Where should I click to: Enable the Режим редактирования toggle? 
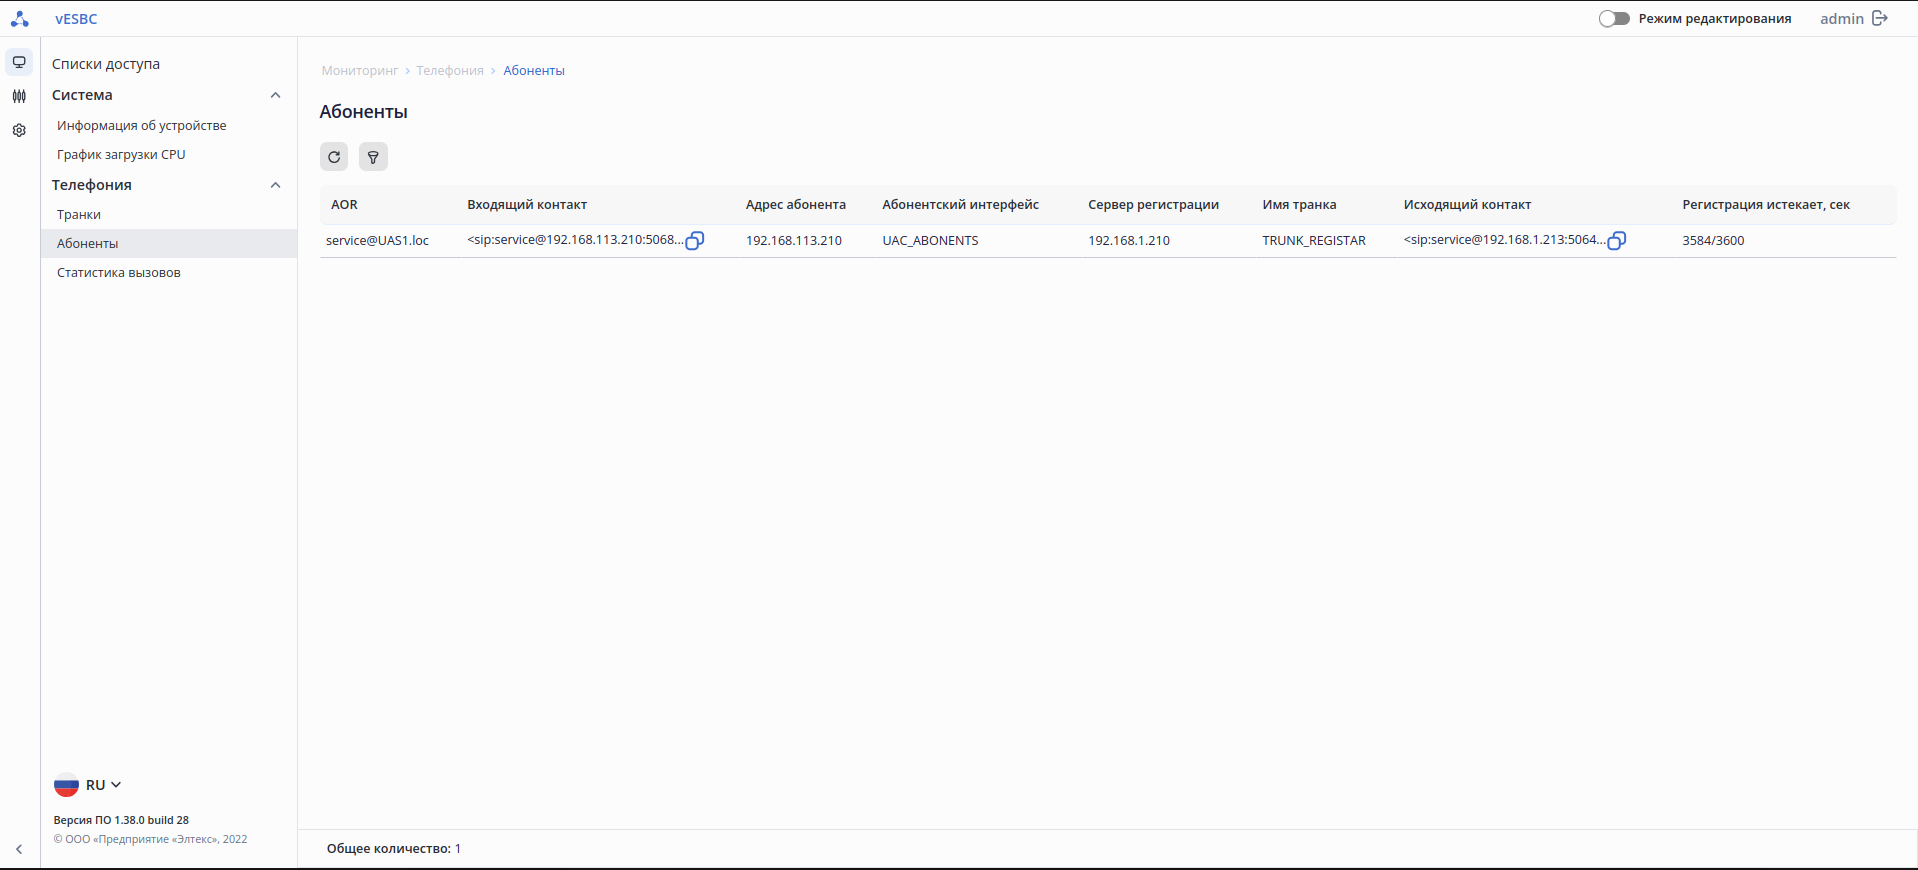pos(1614,18)
